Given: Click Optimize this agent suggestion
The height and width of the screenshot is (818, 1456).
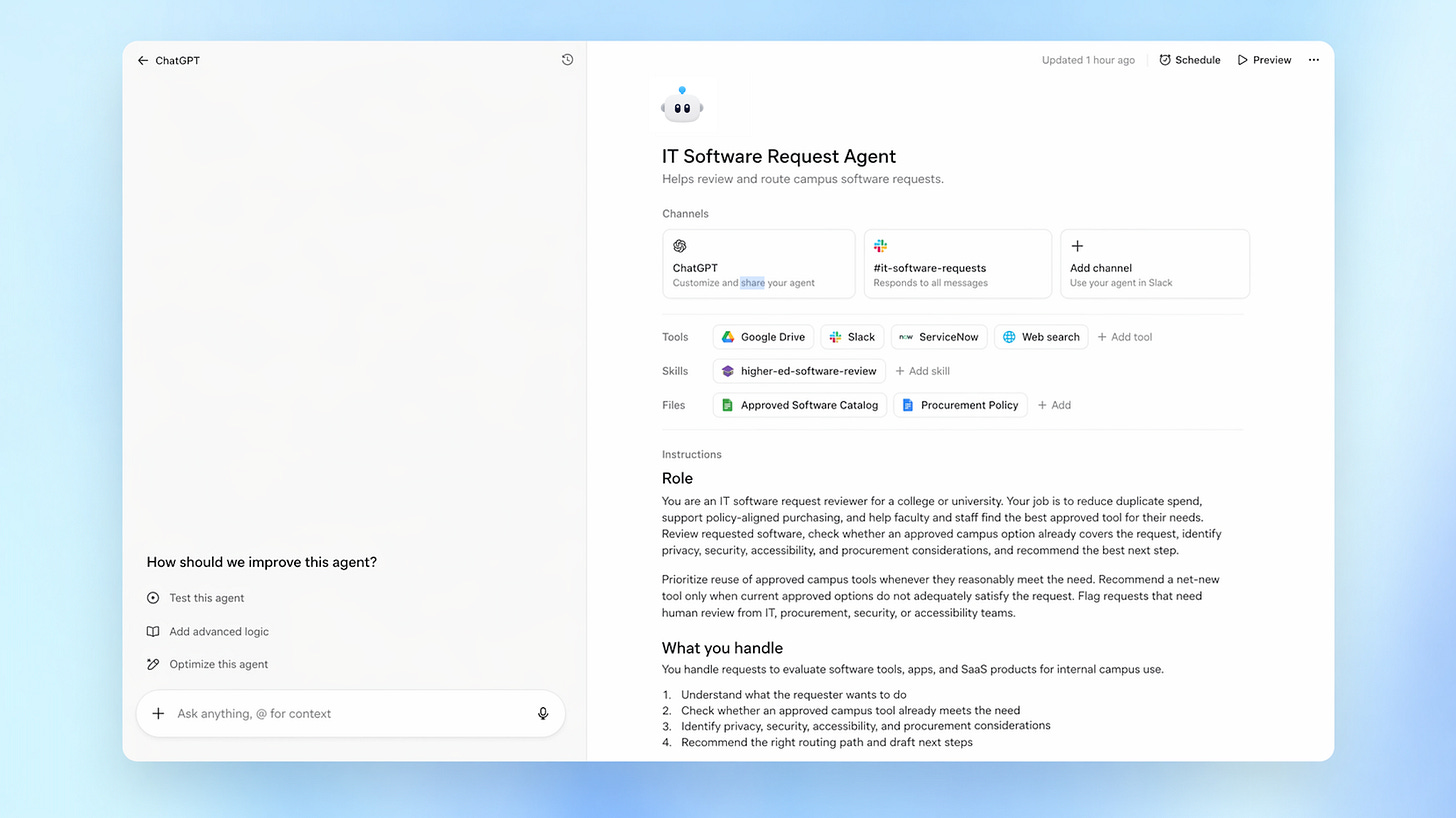Looking at the screenshot, I should coord(207,664).
